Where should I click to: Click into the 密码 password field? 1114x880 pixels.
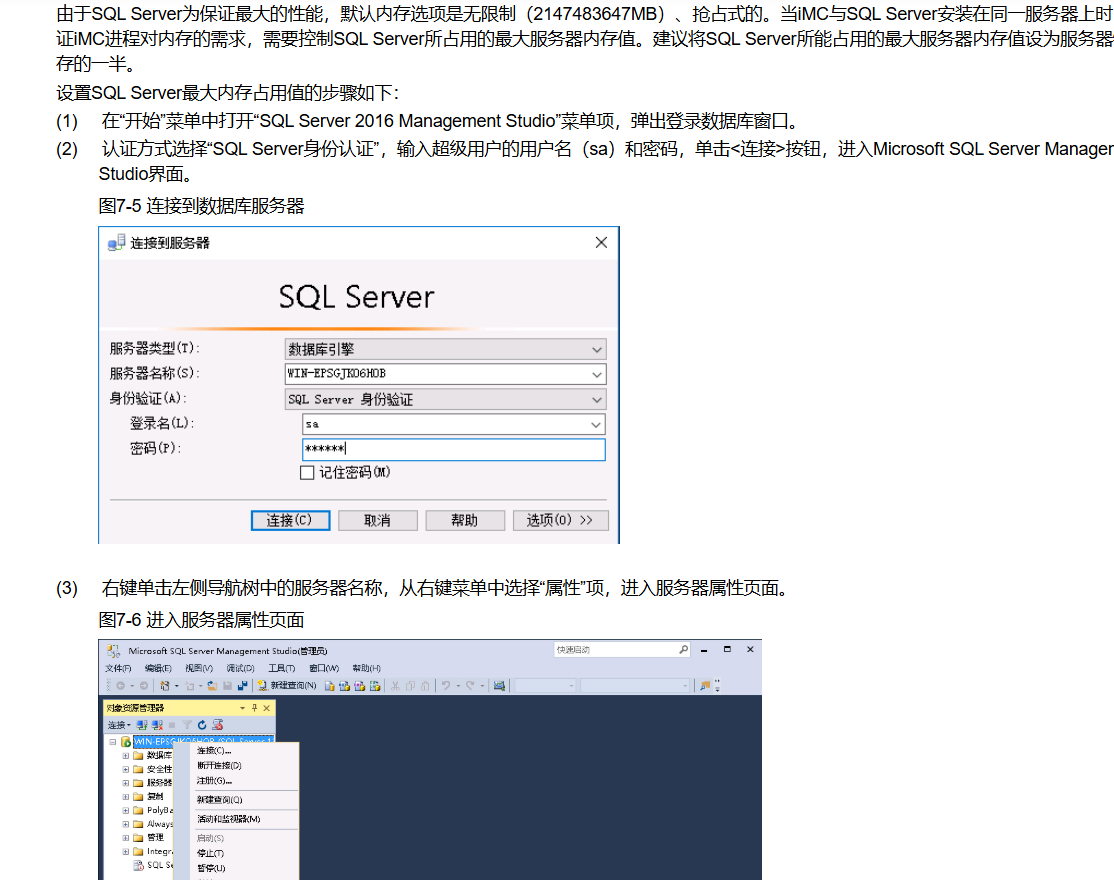click(453, 450)
